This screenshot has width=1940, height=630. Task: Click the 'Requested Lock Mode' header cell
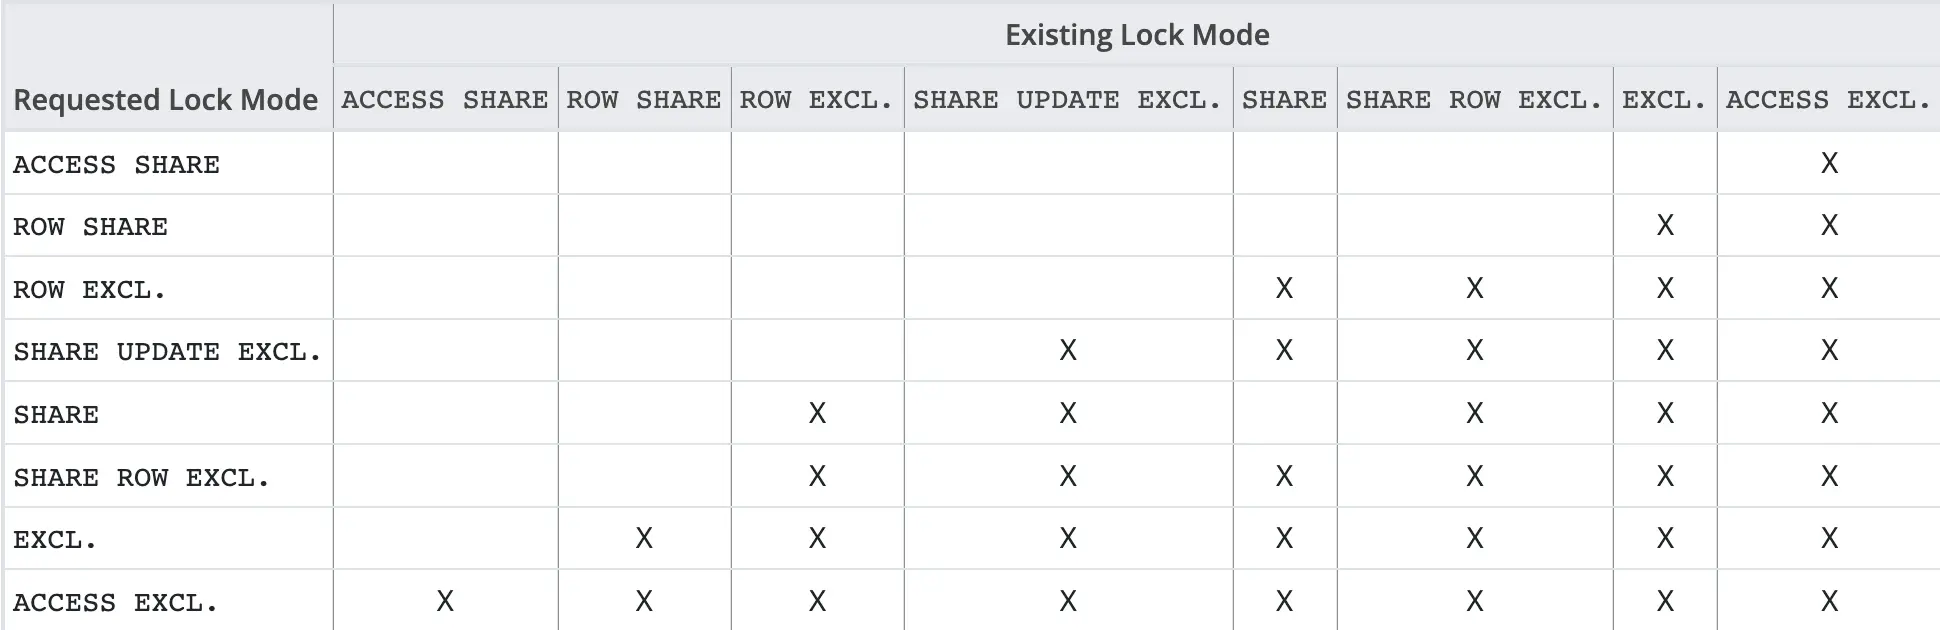pyautogui.click(x=166, y=100)
